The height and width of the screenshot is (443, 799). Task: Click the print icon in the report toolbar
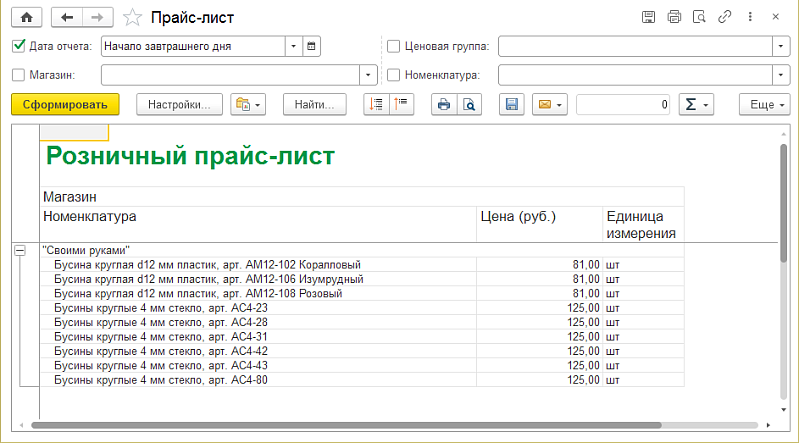tap(444, 104)
